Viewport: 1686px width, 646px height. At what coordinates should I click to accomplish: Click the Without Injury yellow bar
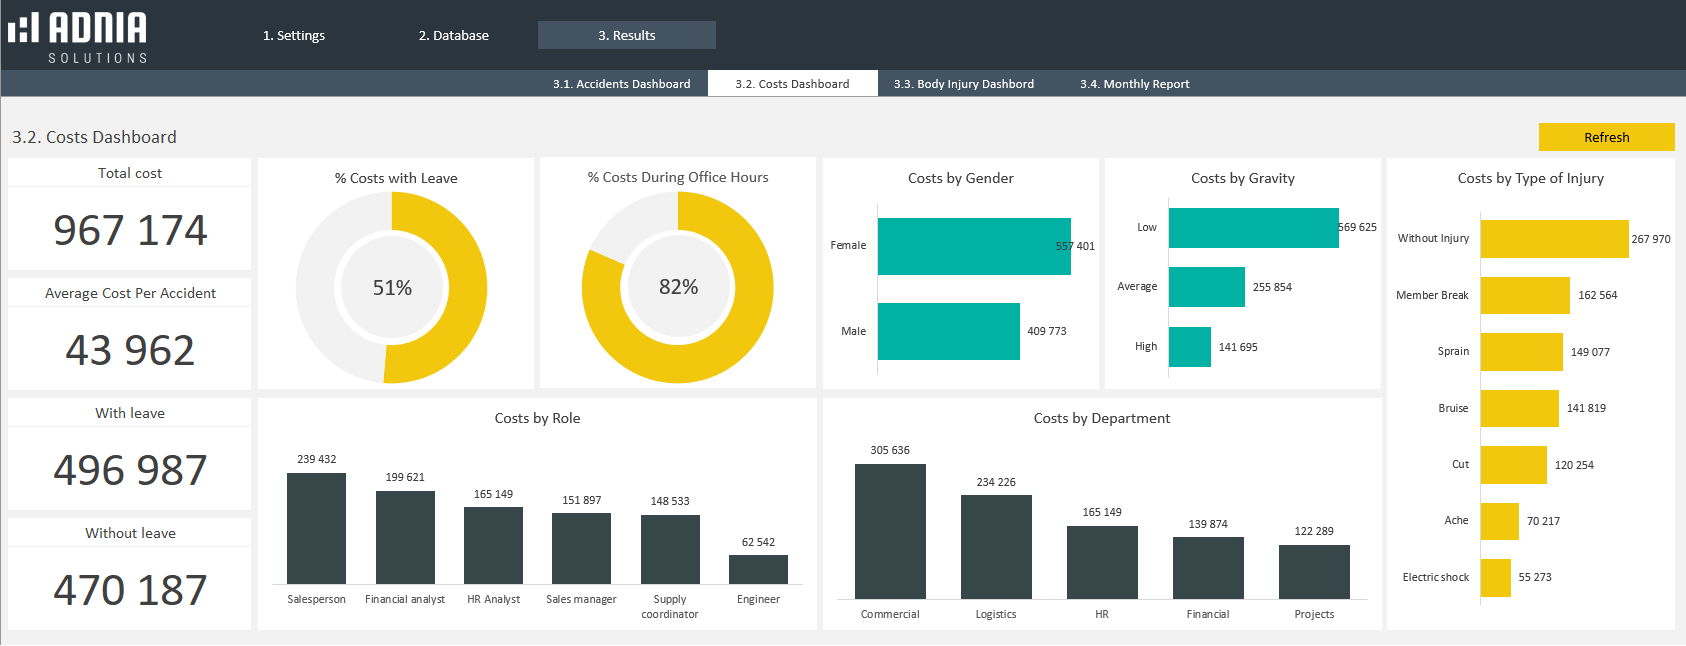click(x=1554, y=239)
